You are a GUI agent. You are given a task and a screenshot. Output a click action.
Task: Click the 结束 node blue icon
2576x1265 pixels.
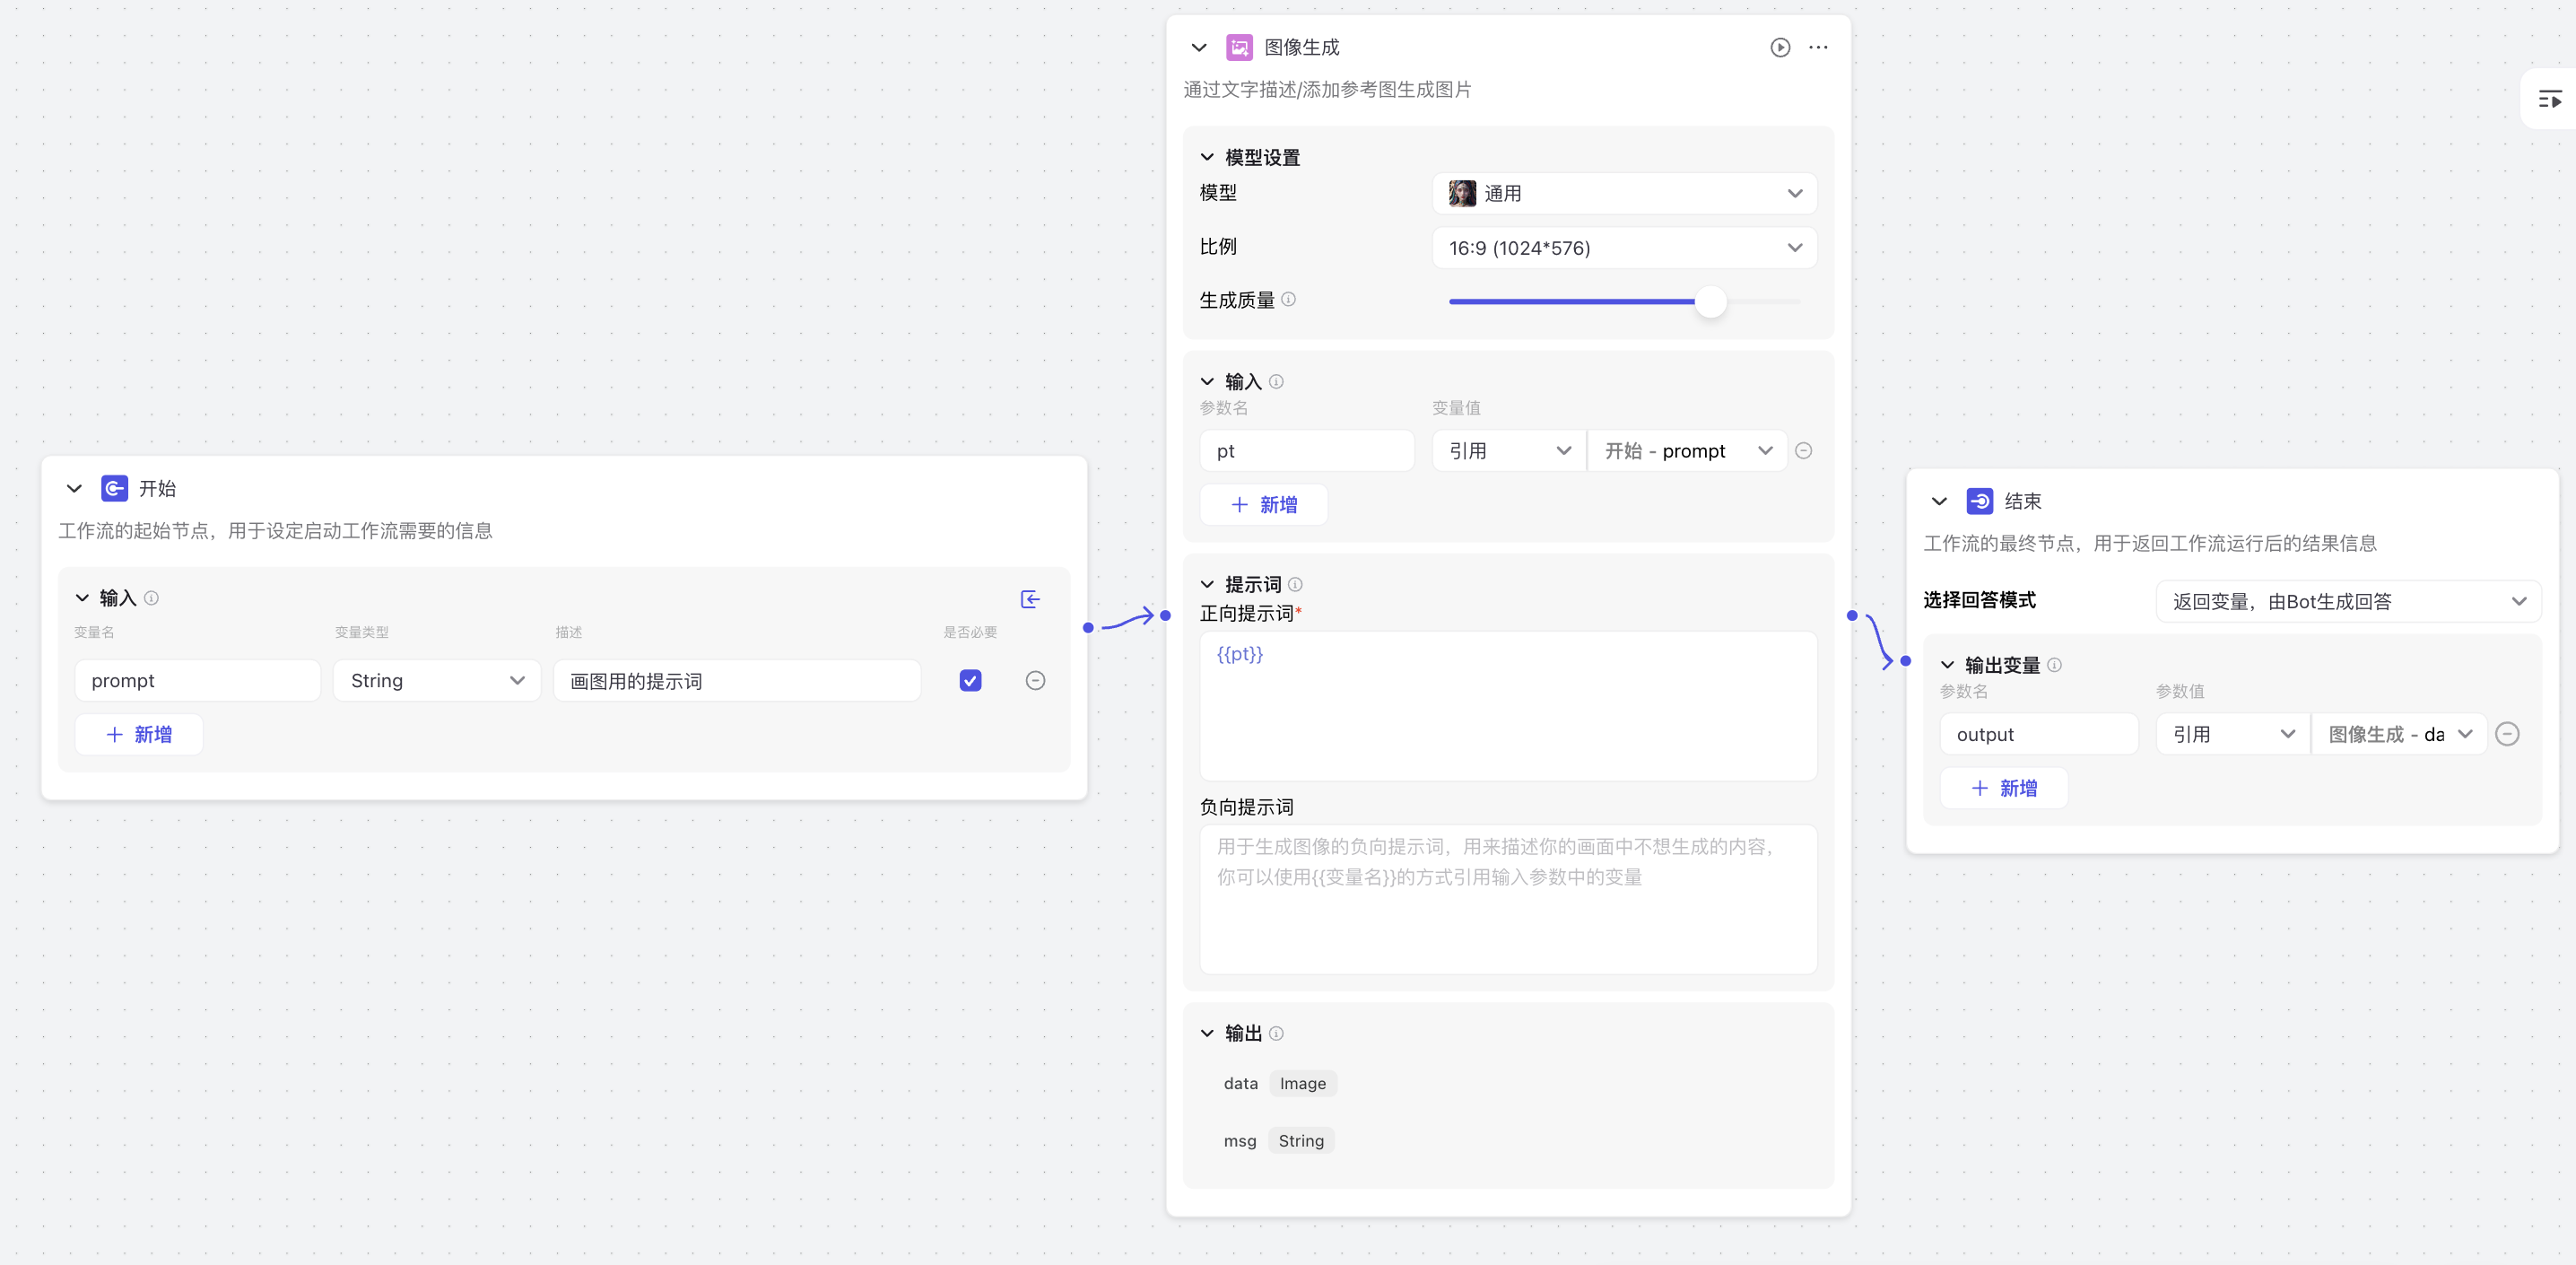tap(1979, 501)
